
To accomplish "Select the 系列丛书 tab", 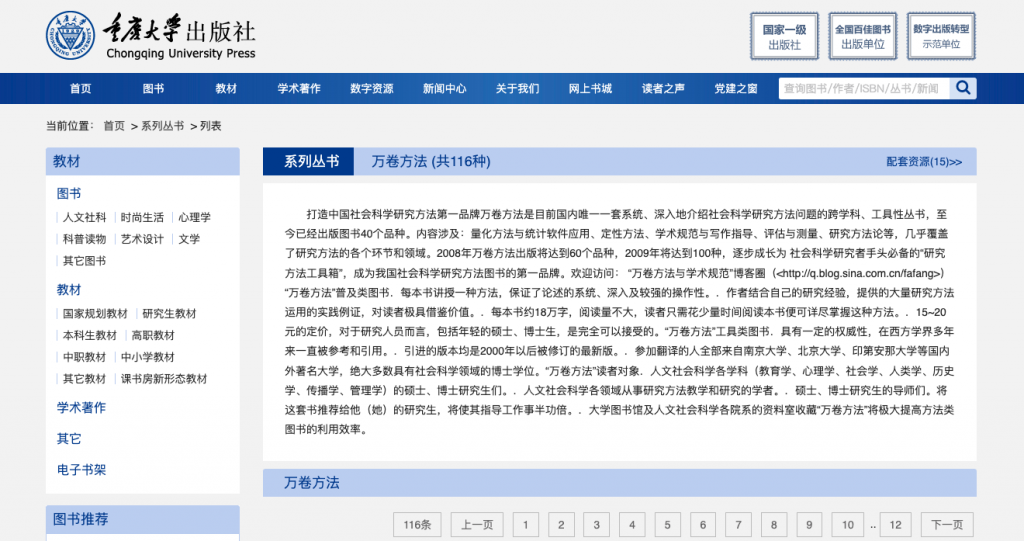I will click(308, 161).
